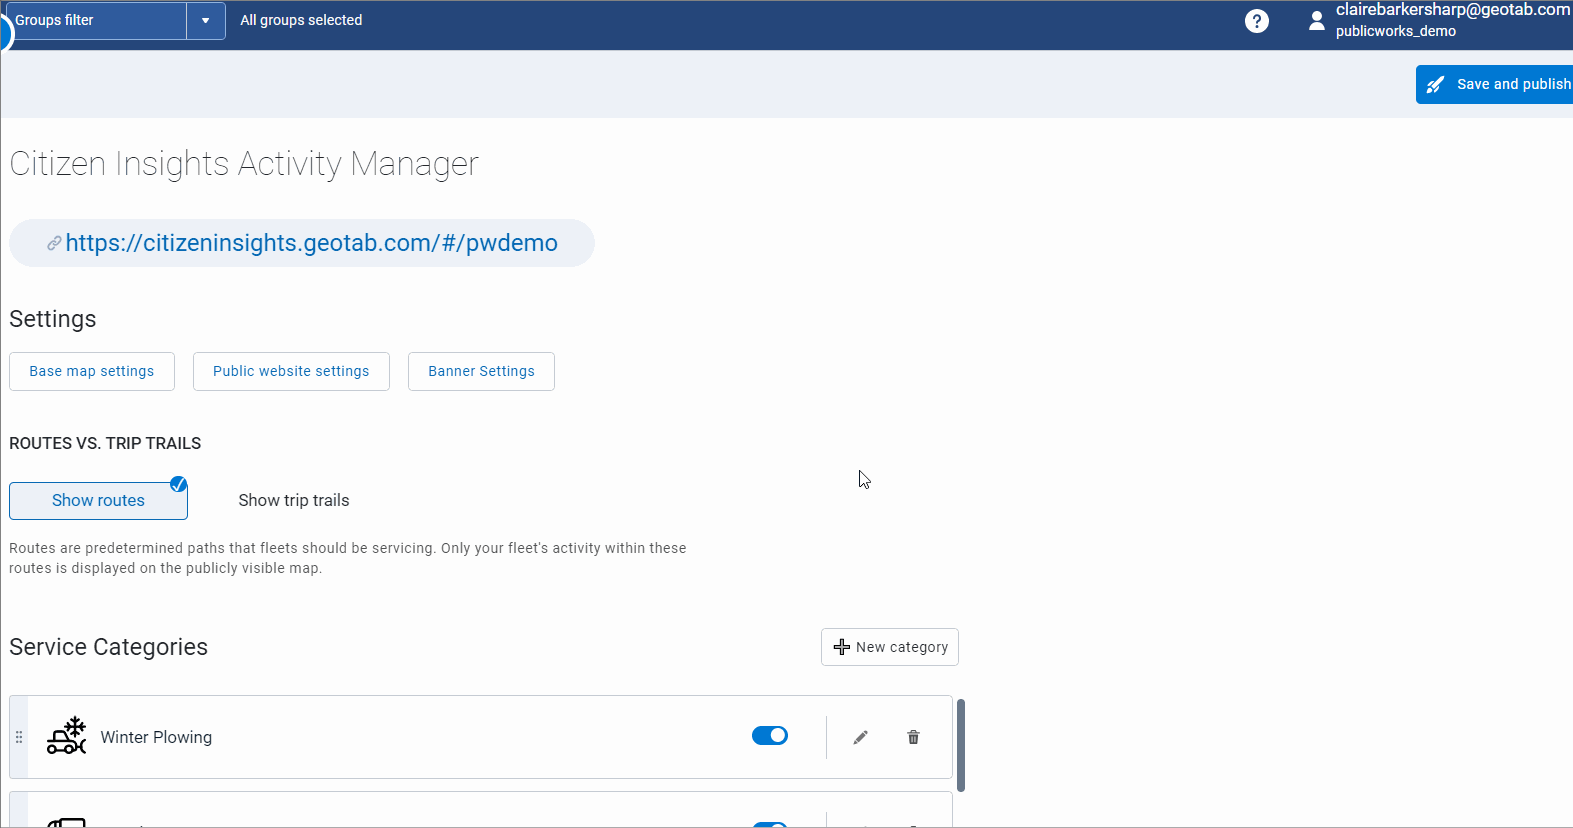Screen dimensions: 1573x828
Task: Expand the Groups filter dropdown arrow
Action: click(206, 20)
